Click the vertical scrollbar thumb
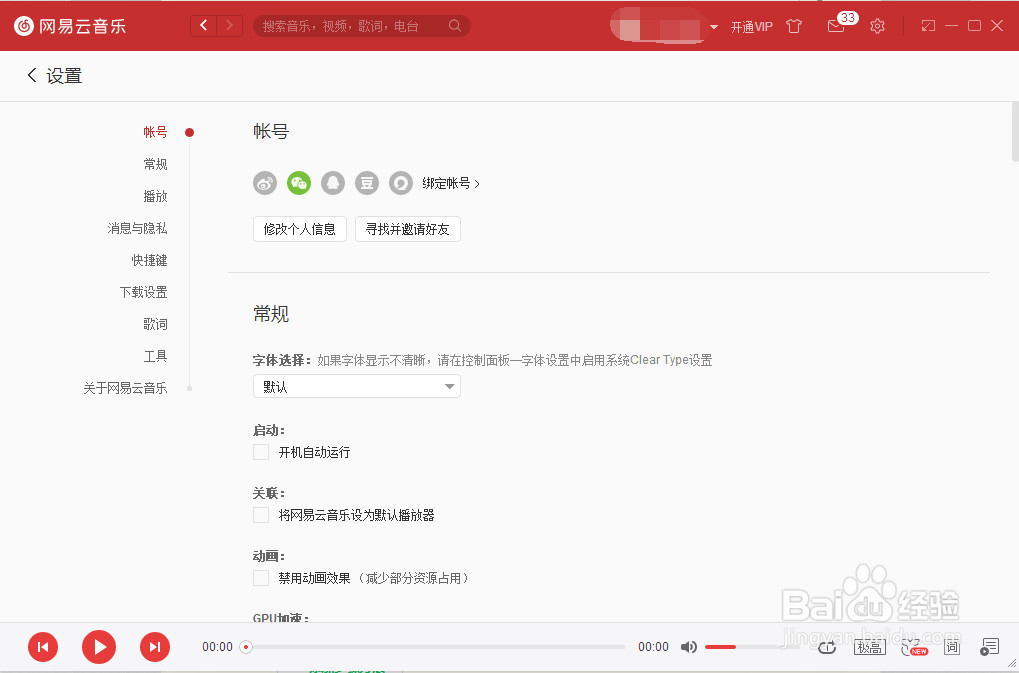This screenshot has width=1019, height=673. pos(1015,131)
